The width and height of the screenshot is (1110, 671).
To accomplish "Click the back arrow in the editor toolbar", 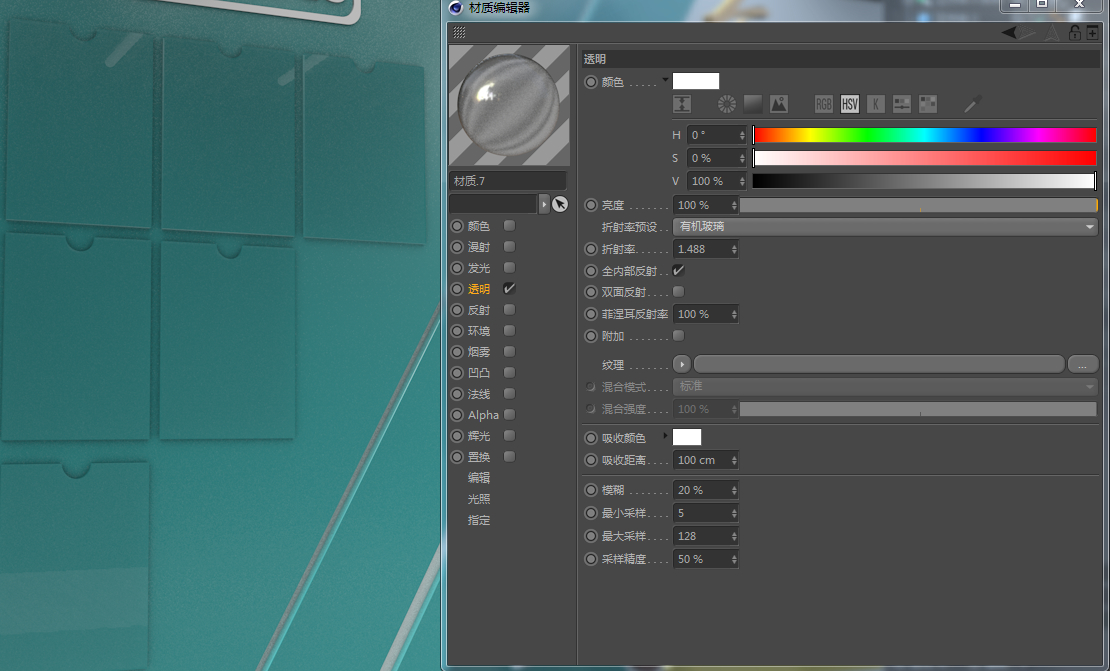I will point(1009,33).
